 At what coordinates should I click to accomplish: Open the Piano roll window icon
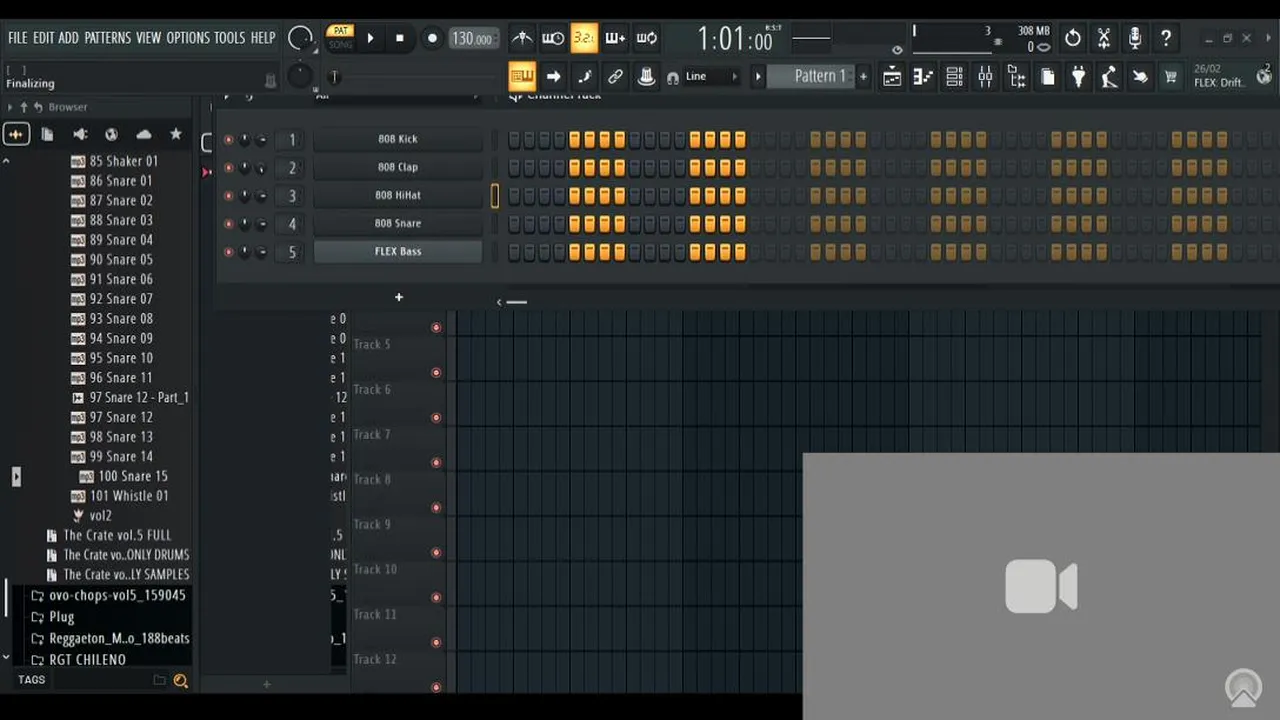tap(923, 76)
